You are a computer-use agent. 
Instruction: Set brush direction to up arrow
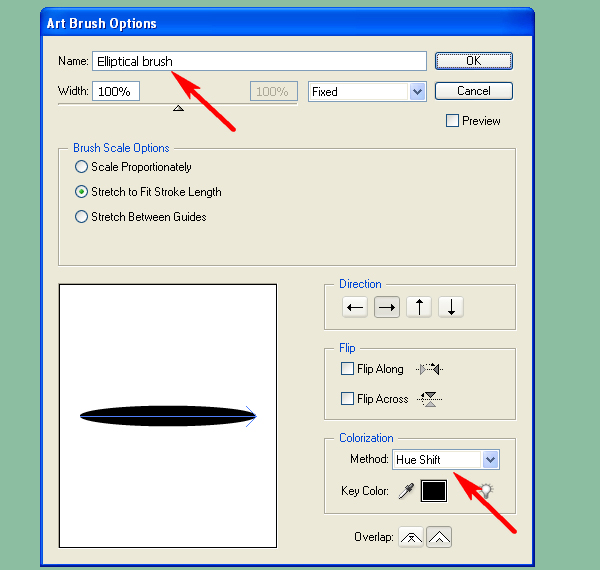(419, 307)
